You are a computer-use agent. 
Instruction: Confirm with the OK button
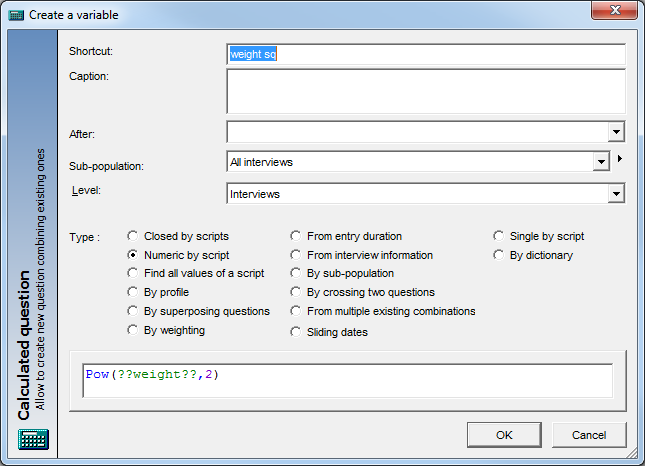(504, 435)
